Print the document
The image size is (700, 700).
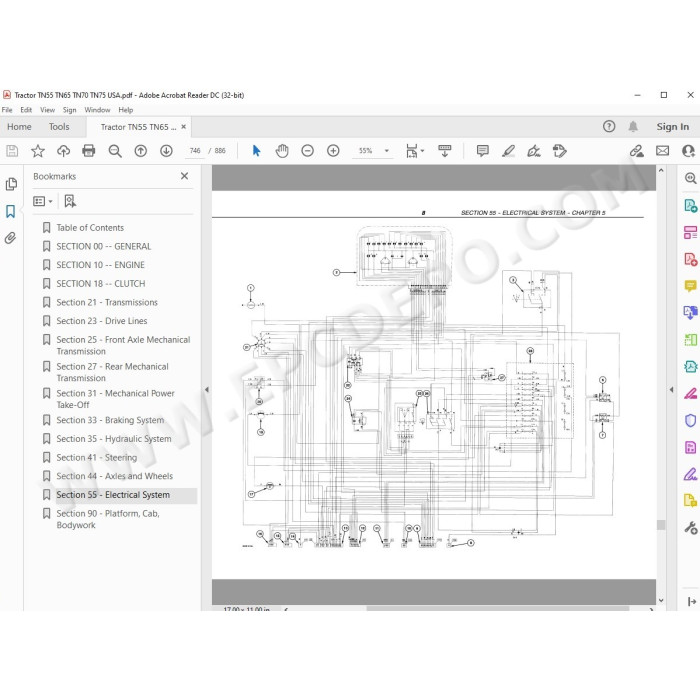[89, 151]
